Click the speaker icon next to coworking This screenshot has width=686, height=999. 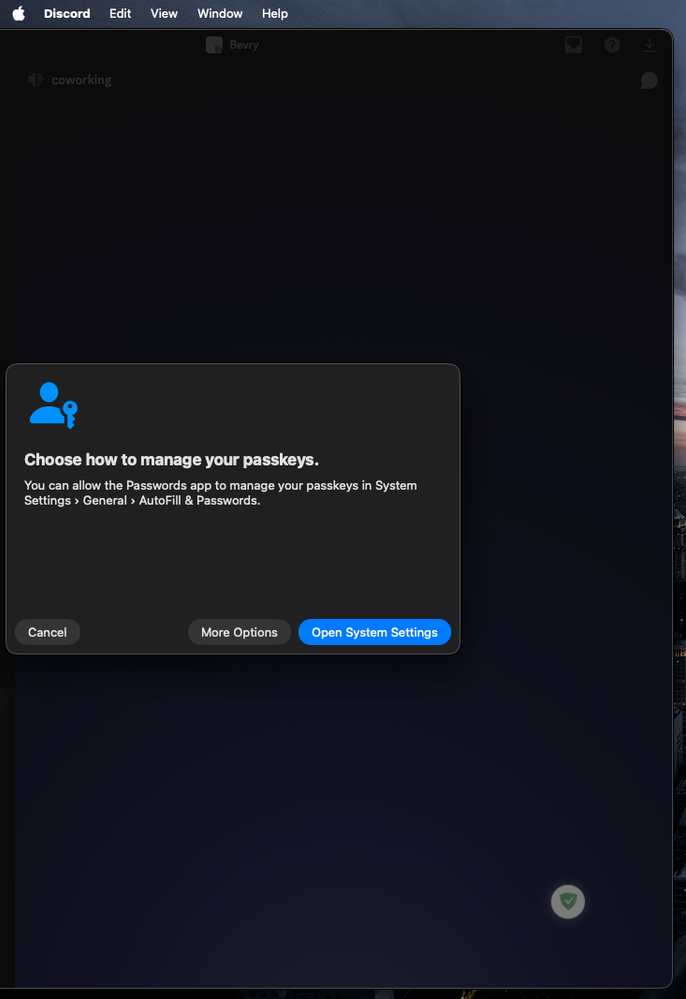[36, 80]
